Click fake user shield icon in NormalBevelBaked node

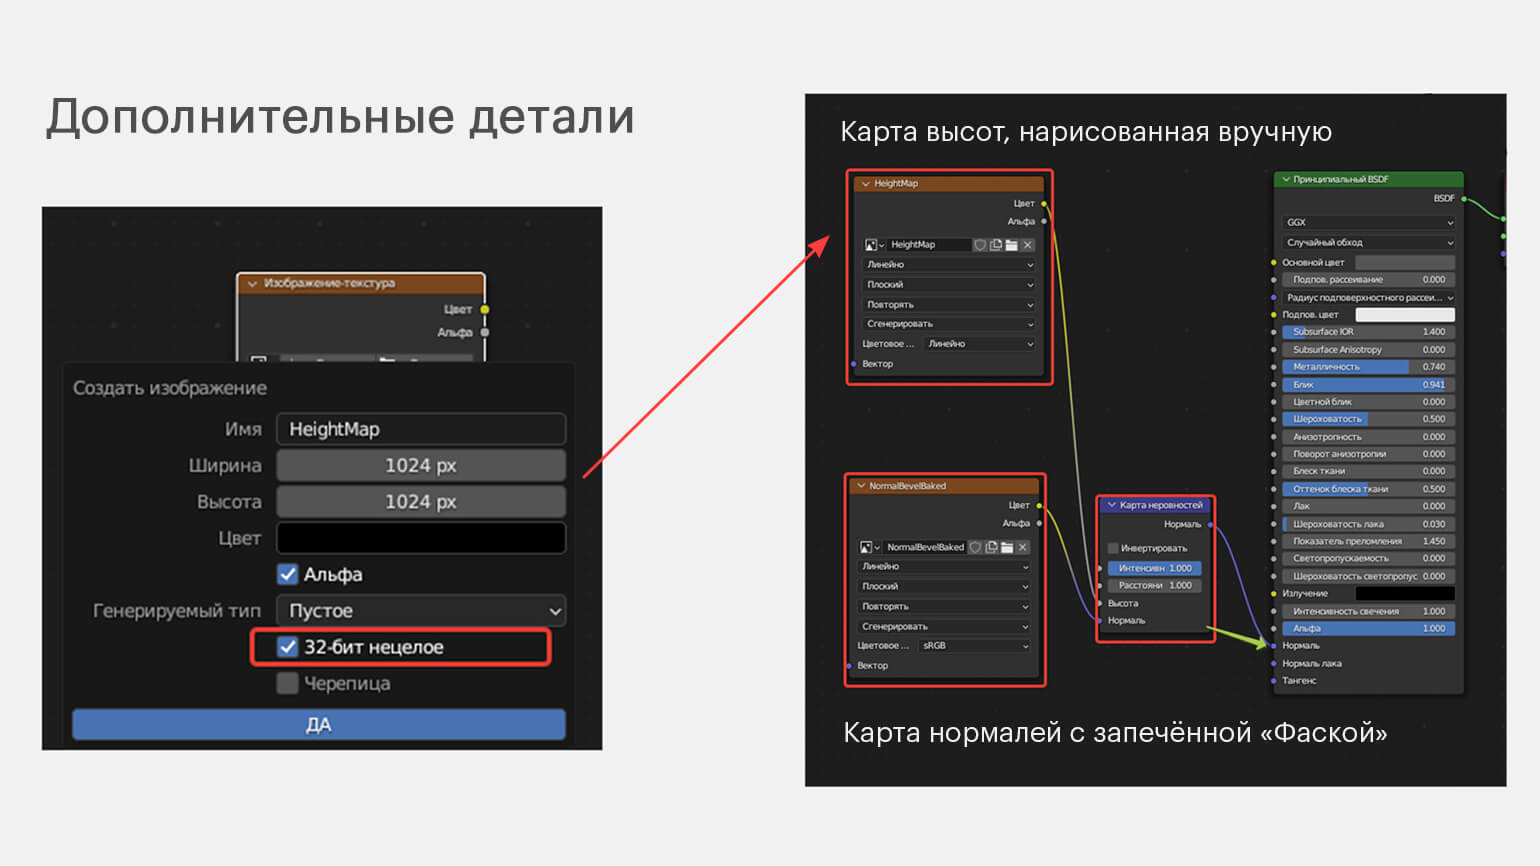click(975, 548)
